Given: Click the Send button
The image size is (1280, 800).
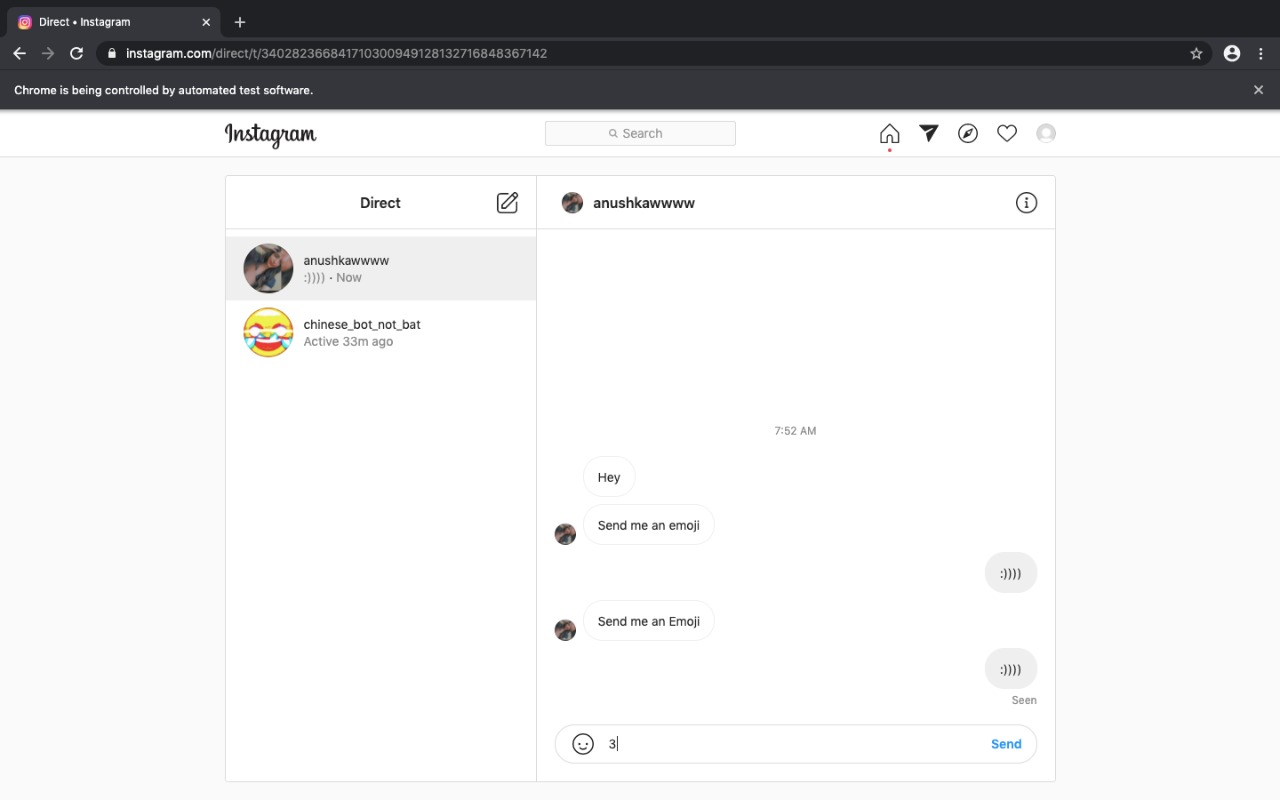Looking at the screenshot, I should [x=1006, y=744].
